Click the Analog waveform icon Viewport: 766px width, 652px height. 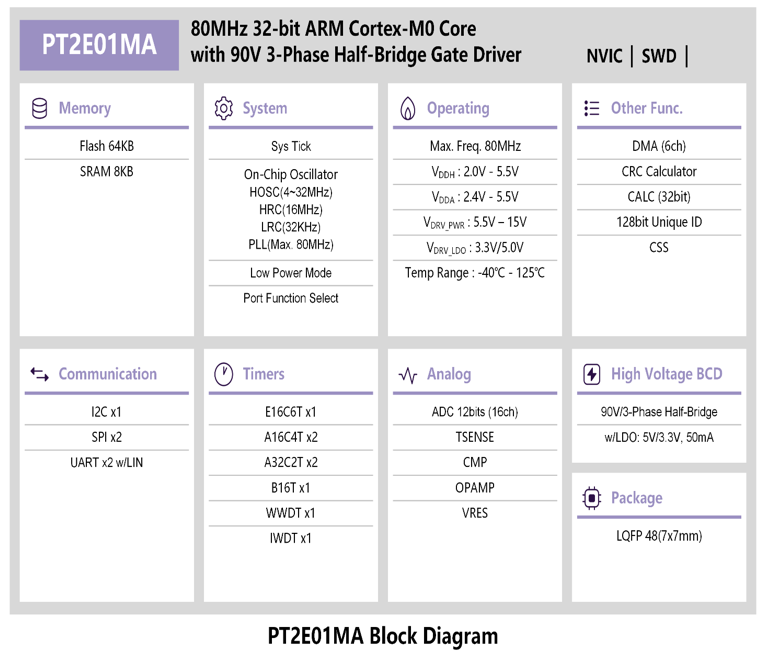[x=407, y=375]
